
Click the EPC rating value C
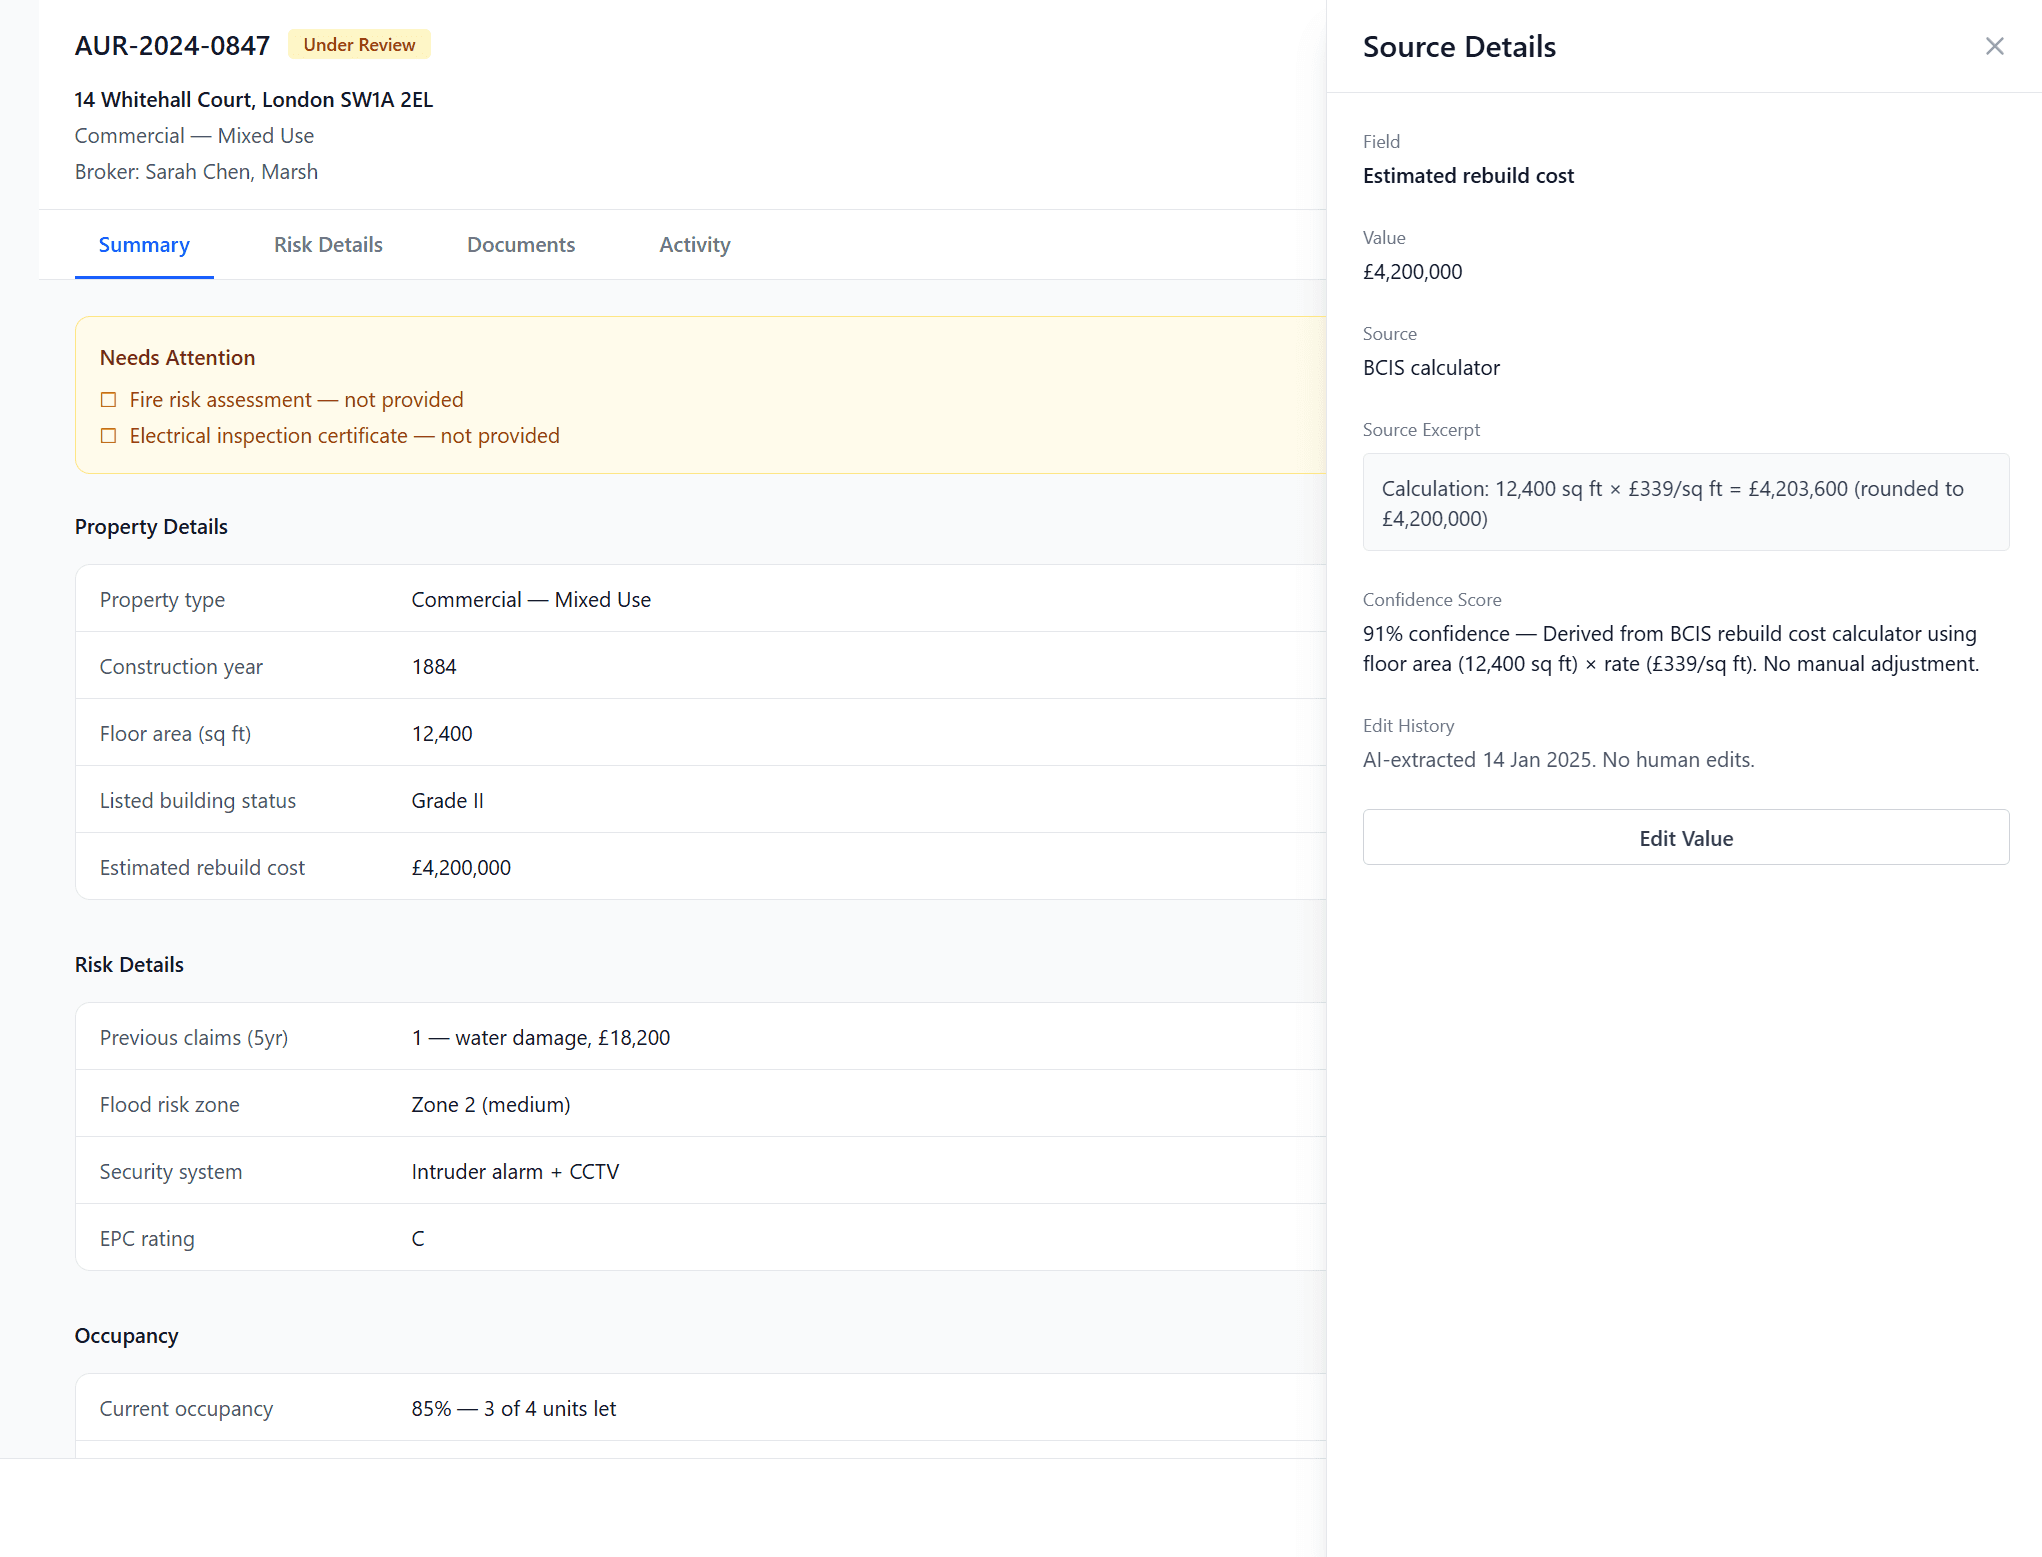(x=418, y=1239)
